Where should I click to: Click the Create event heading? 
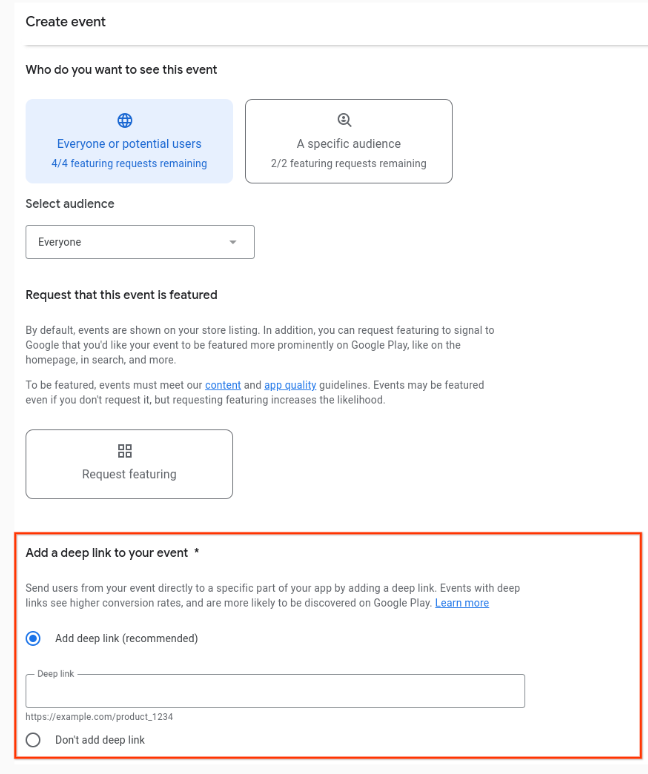tap(66, 22)
